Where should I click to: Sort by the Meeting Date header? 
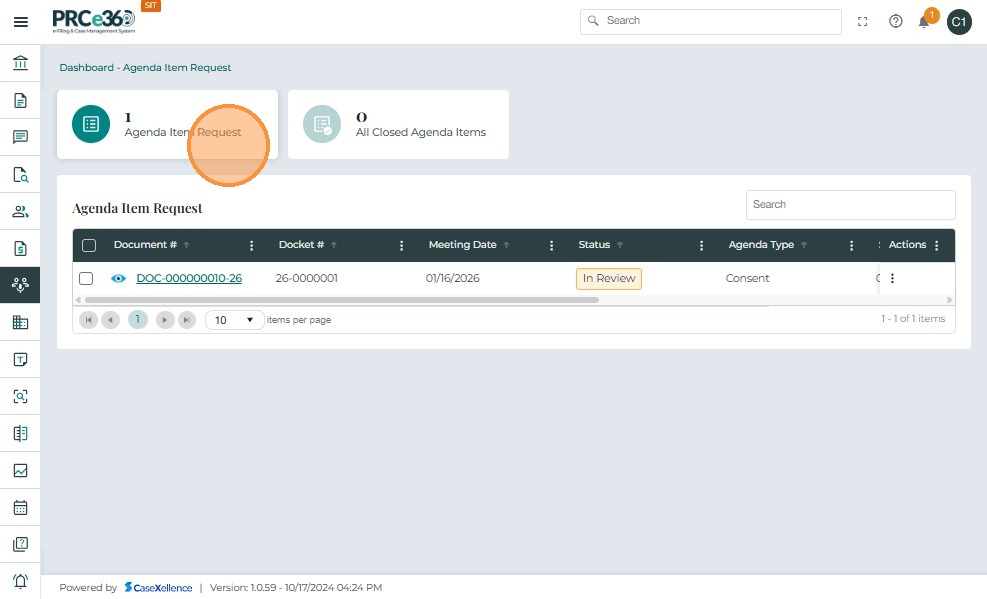pos(463,245)
